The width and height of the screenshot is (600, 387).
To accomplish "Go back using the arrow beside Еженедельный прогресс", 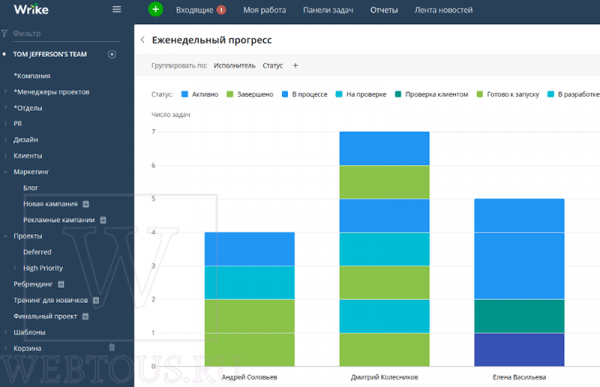I will point(143,40).
